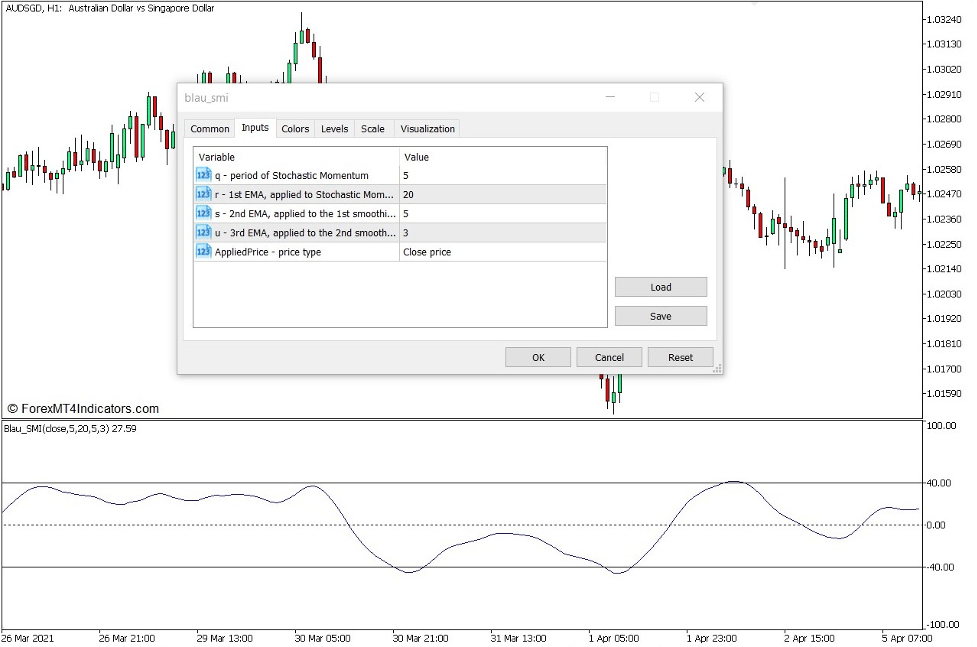Select the Inputs tab

click(254, 128)
